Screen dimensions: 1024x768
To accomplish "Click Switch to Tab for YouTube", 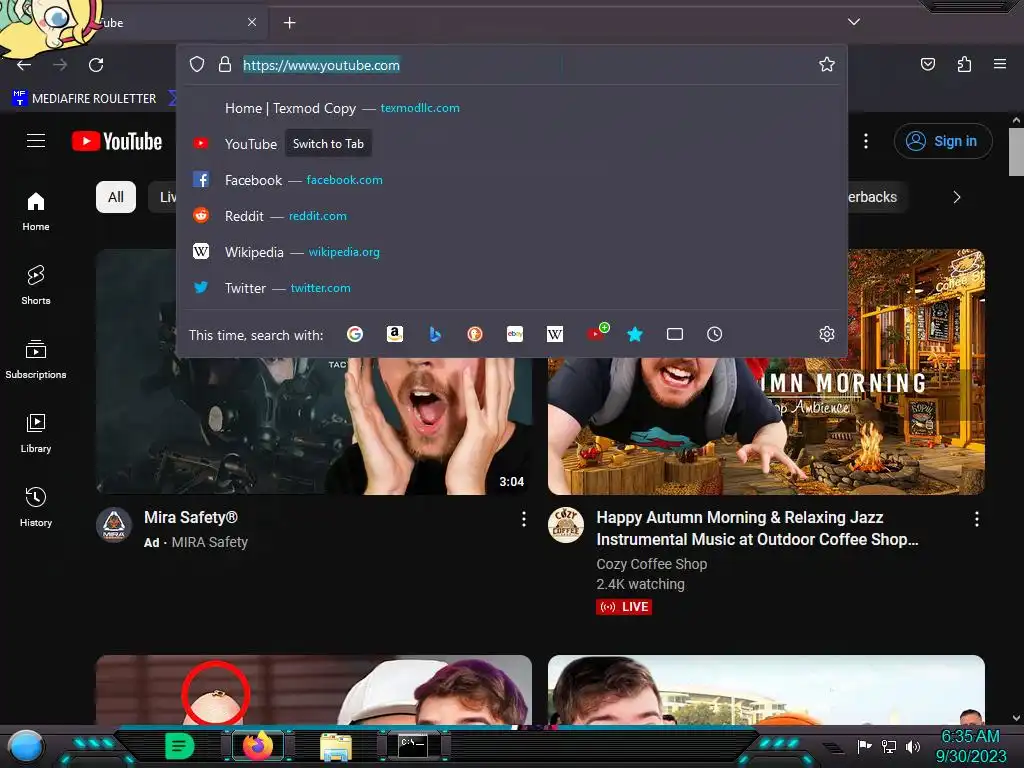I will (x=328, y=144).
